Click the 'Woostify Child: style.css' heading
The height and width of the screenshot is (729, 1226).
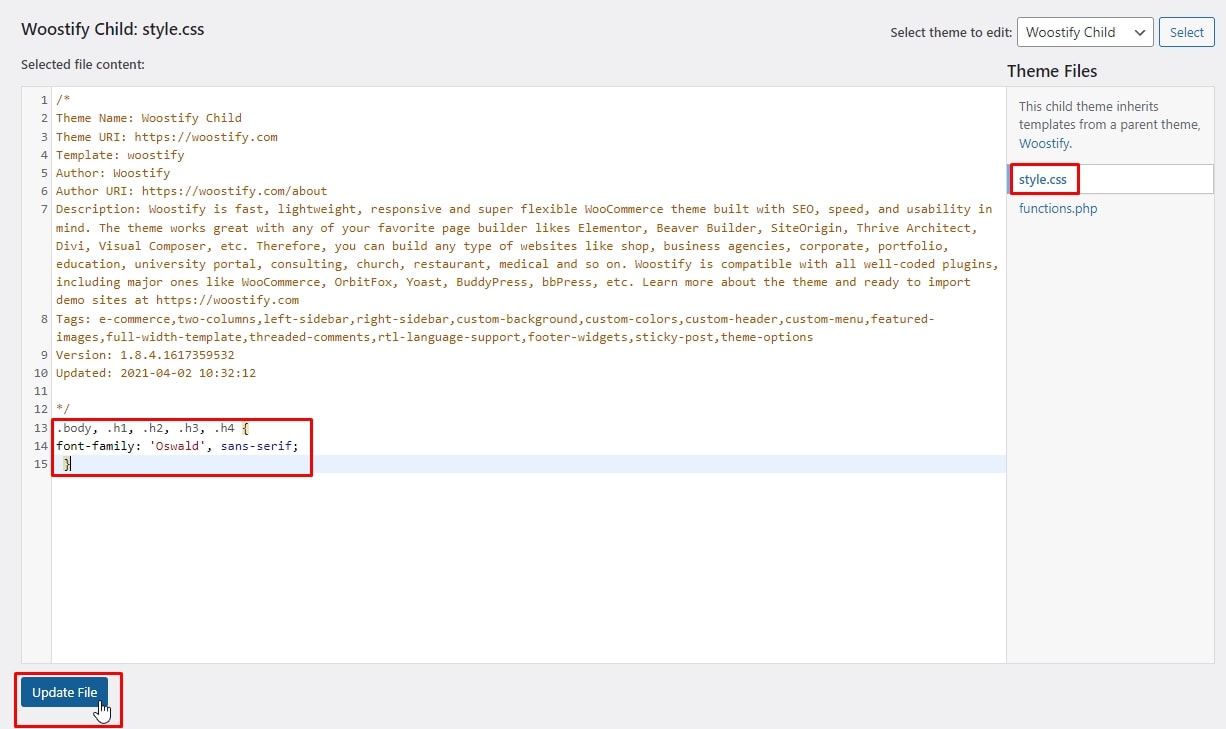point(113,29)
